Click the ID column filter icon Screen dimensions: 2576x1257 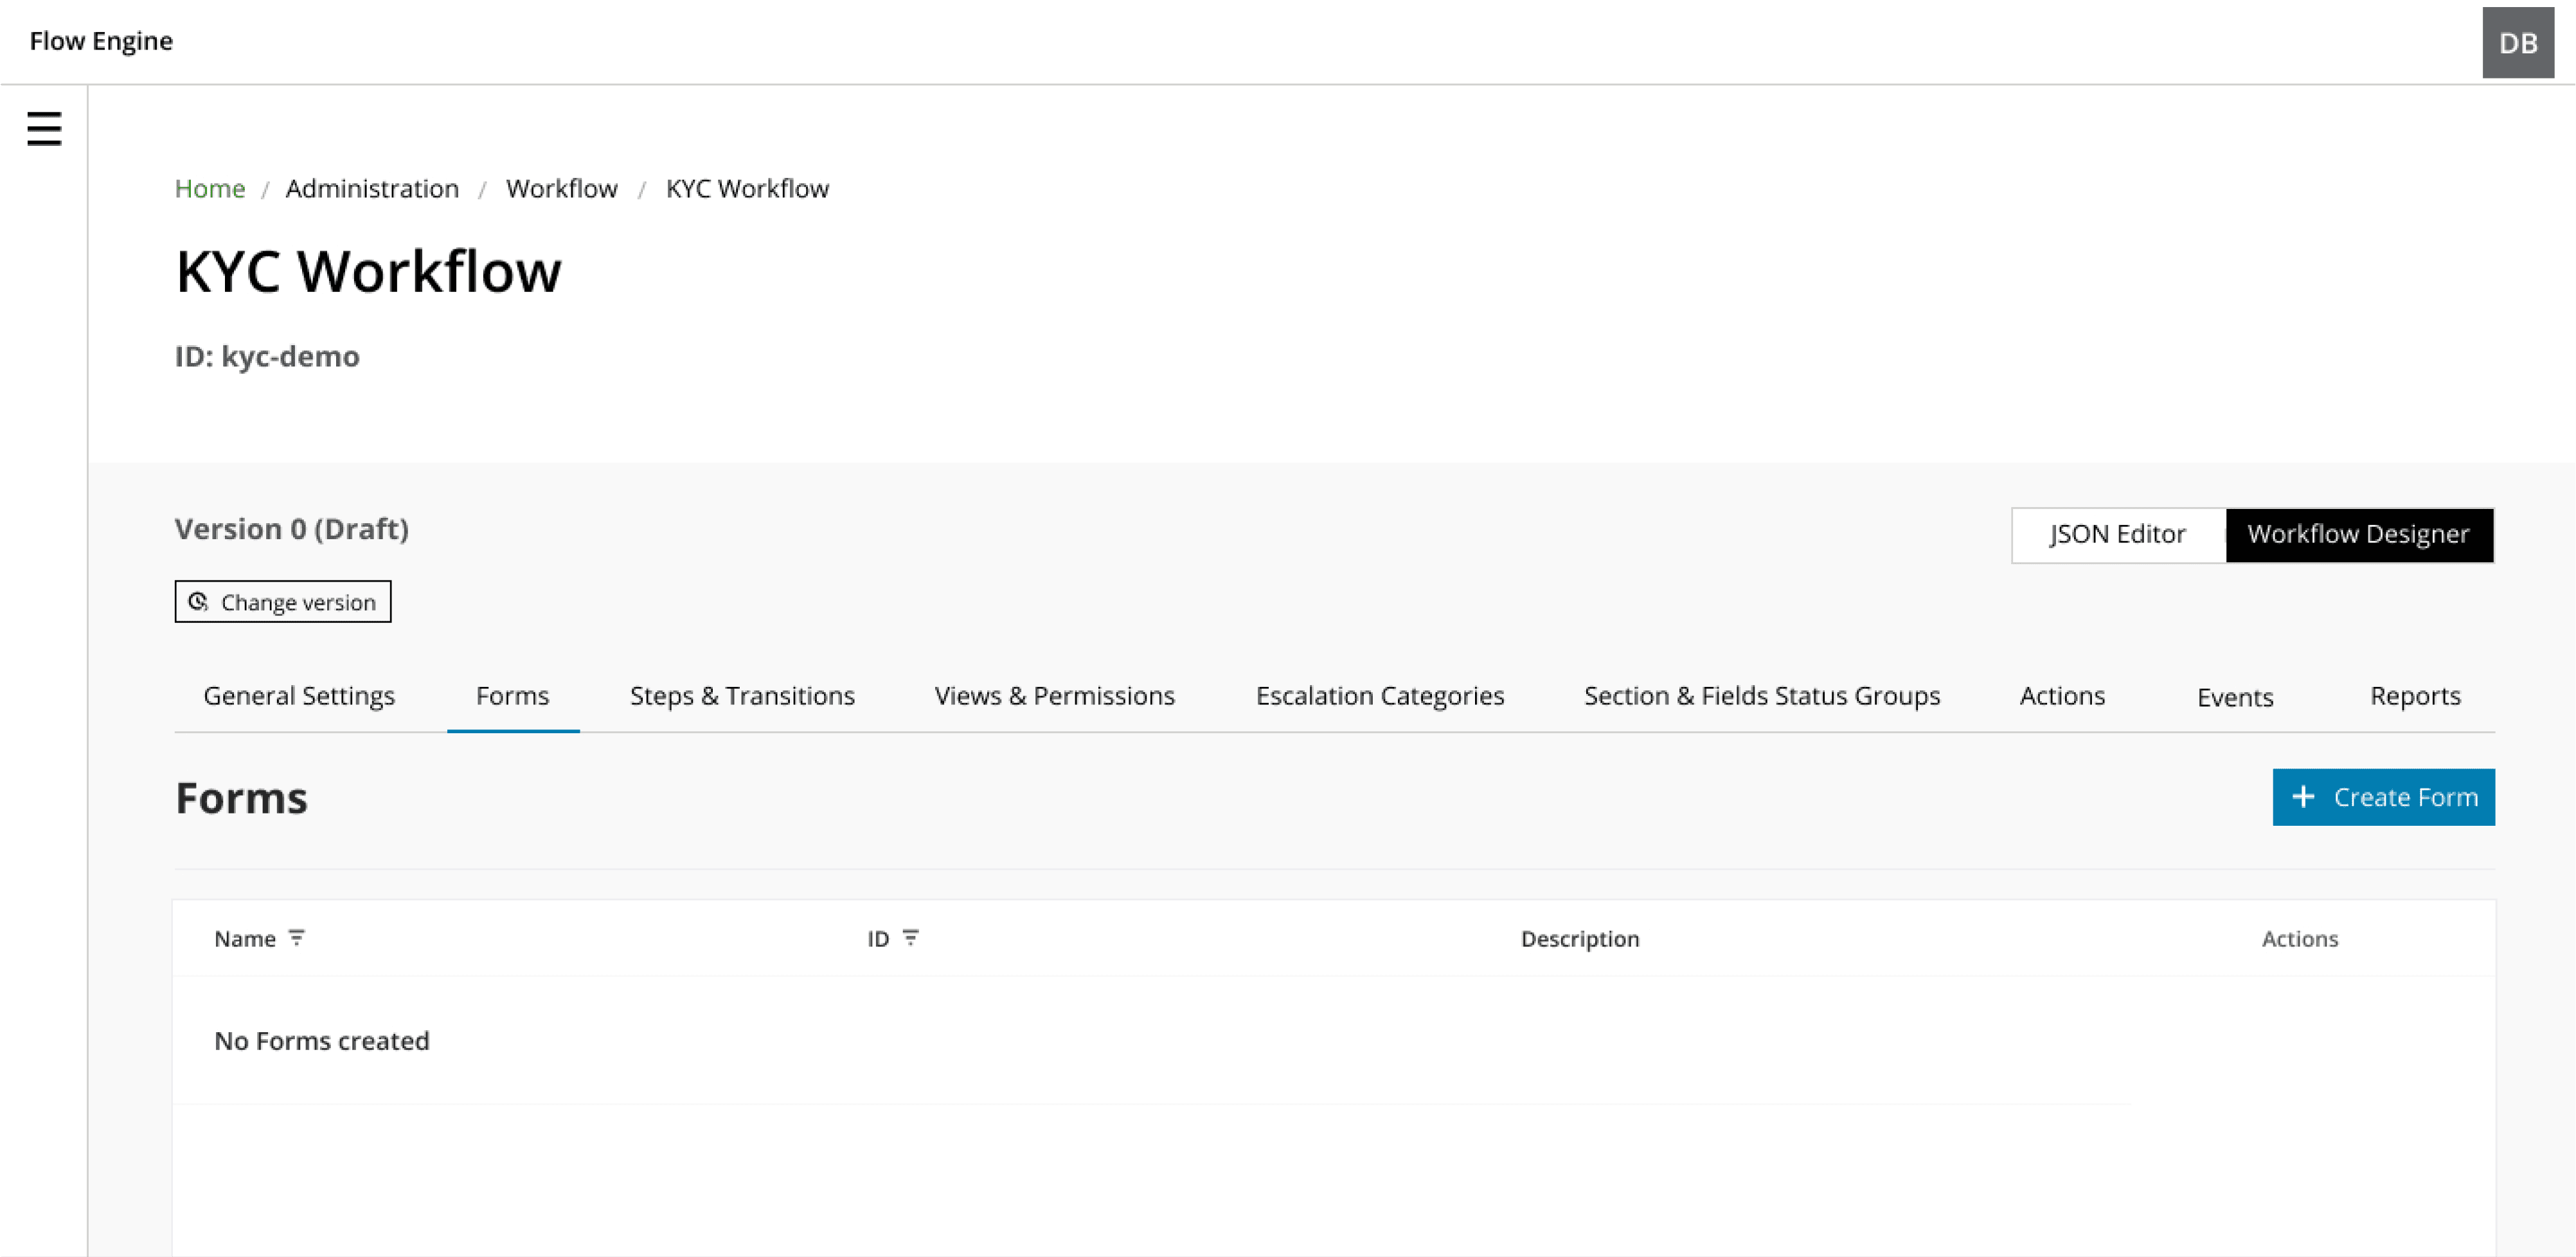coord(910,938)
